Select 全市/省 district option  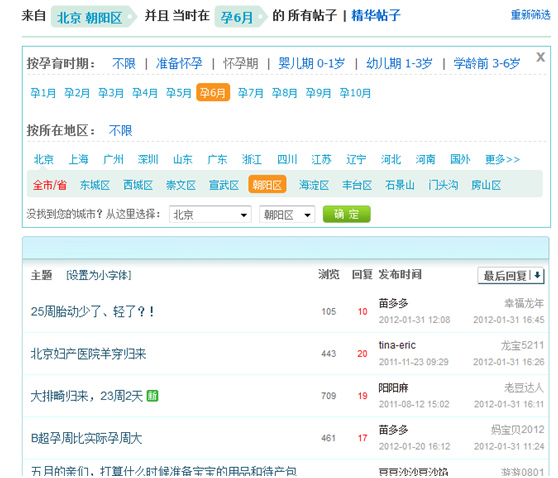50,185
